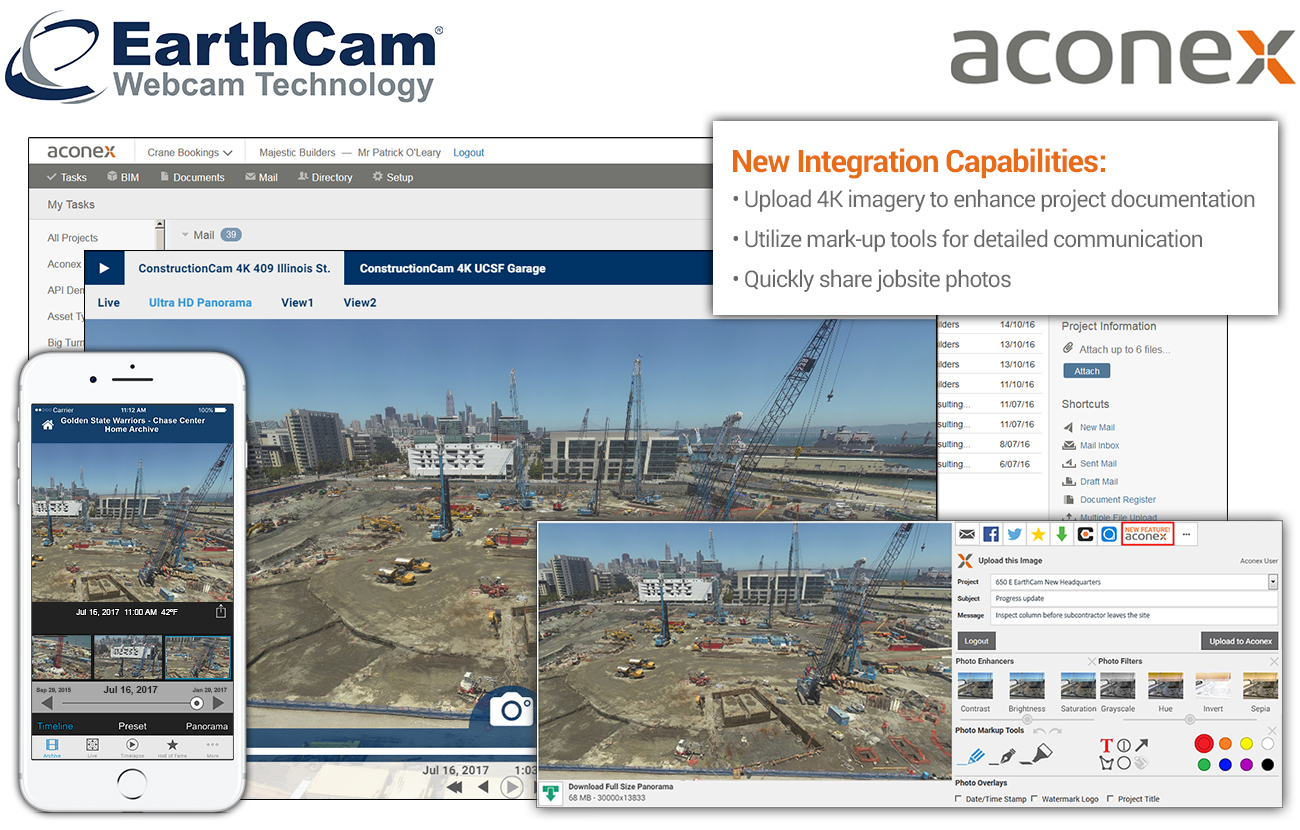This screenshot has height=830, width=1300.
Task: Pick the blue color swatch
Action: 1225,765
